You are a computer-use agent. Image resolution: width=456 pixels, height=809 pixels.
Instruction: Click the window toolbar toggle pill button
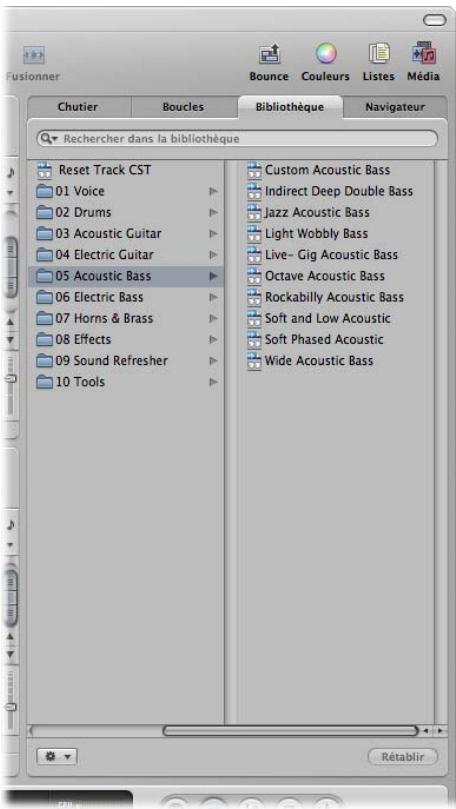pyautogui.click(x=434, y=20)
